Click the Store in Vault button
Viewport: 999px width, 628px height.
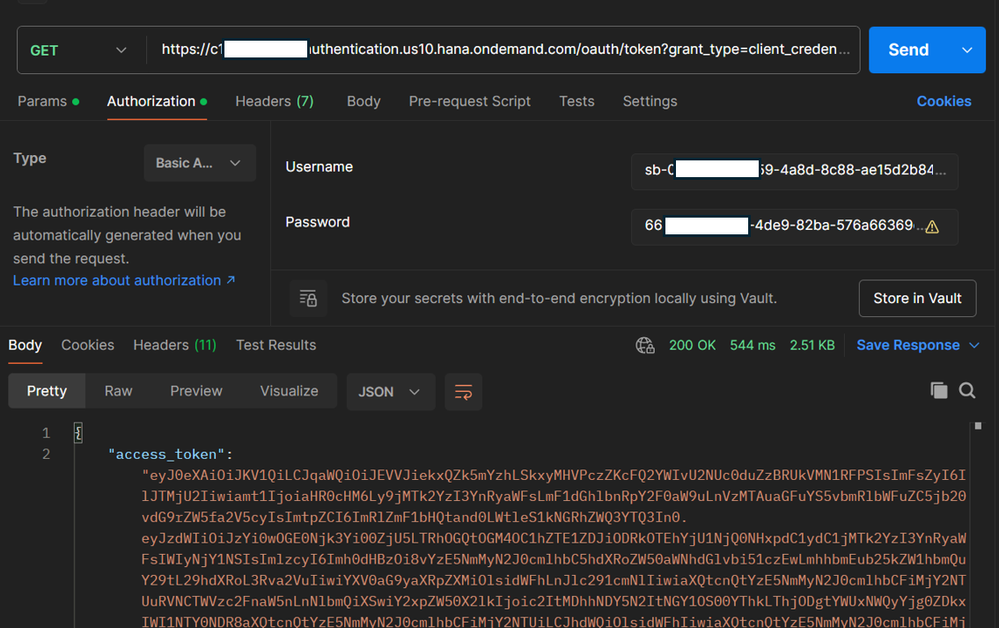point(917,298)
